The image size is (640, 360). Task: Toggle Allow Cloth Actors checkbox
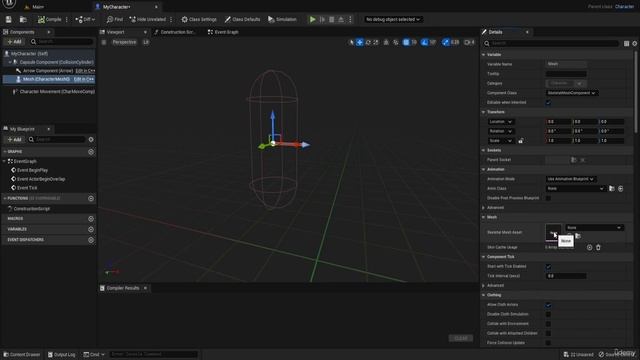point(548,305)
